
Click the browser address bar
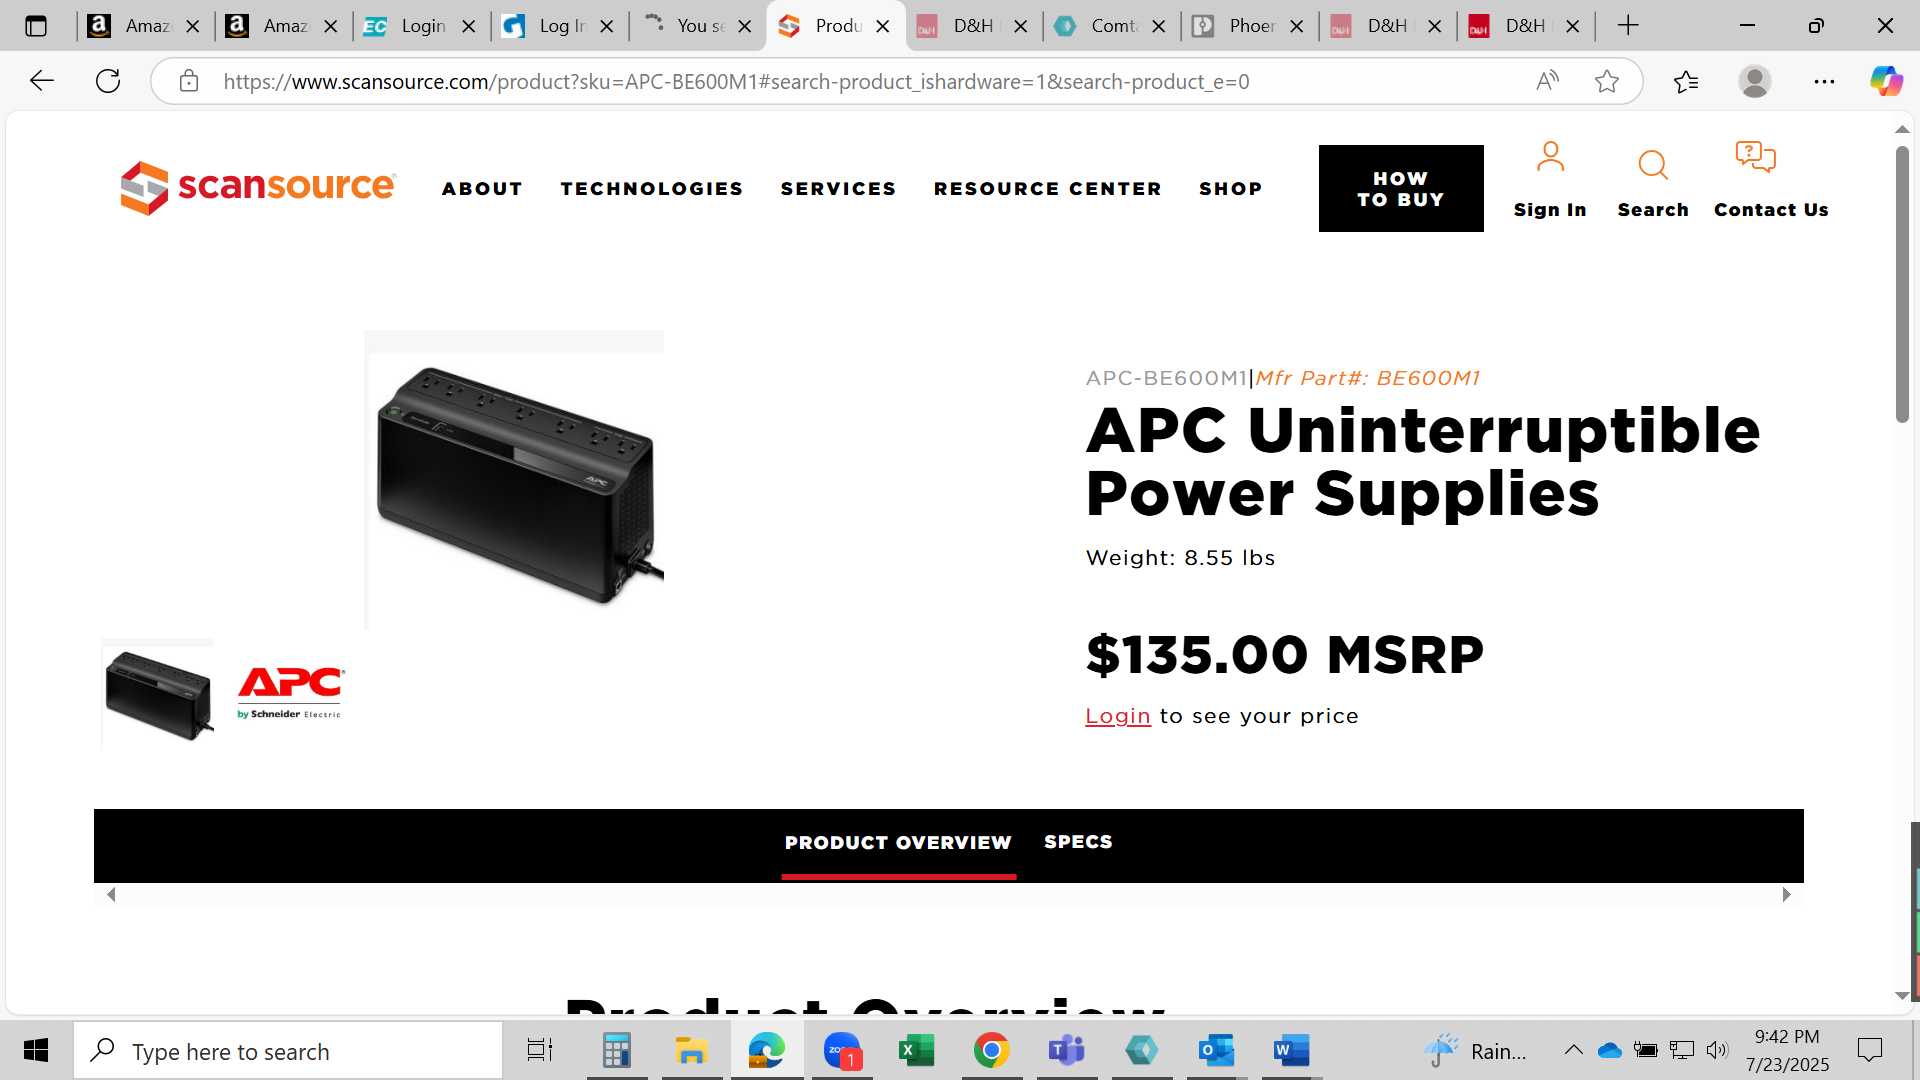860,81
